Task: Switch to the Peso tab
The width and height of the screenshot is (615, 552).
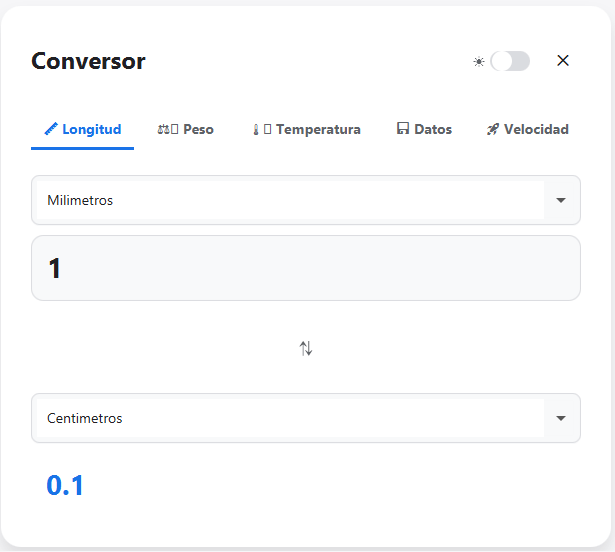Action: (x=197, y=129)
